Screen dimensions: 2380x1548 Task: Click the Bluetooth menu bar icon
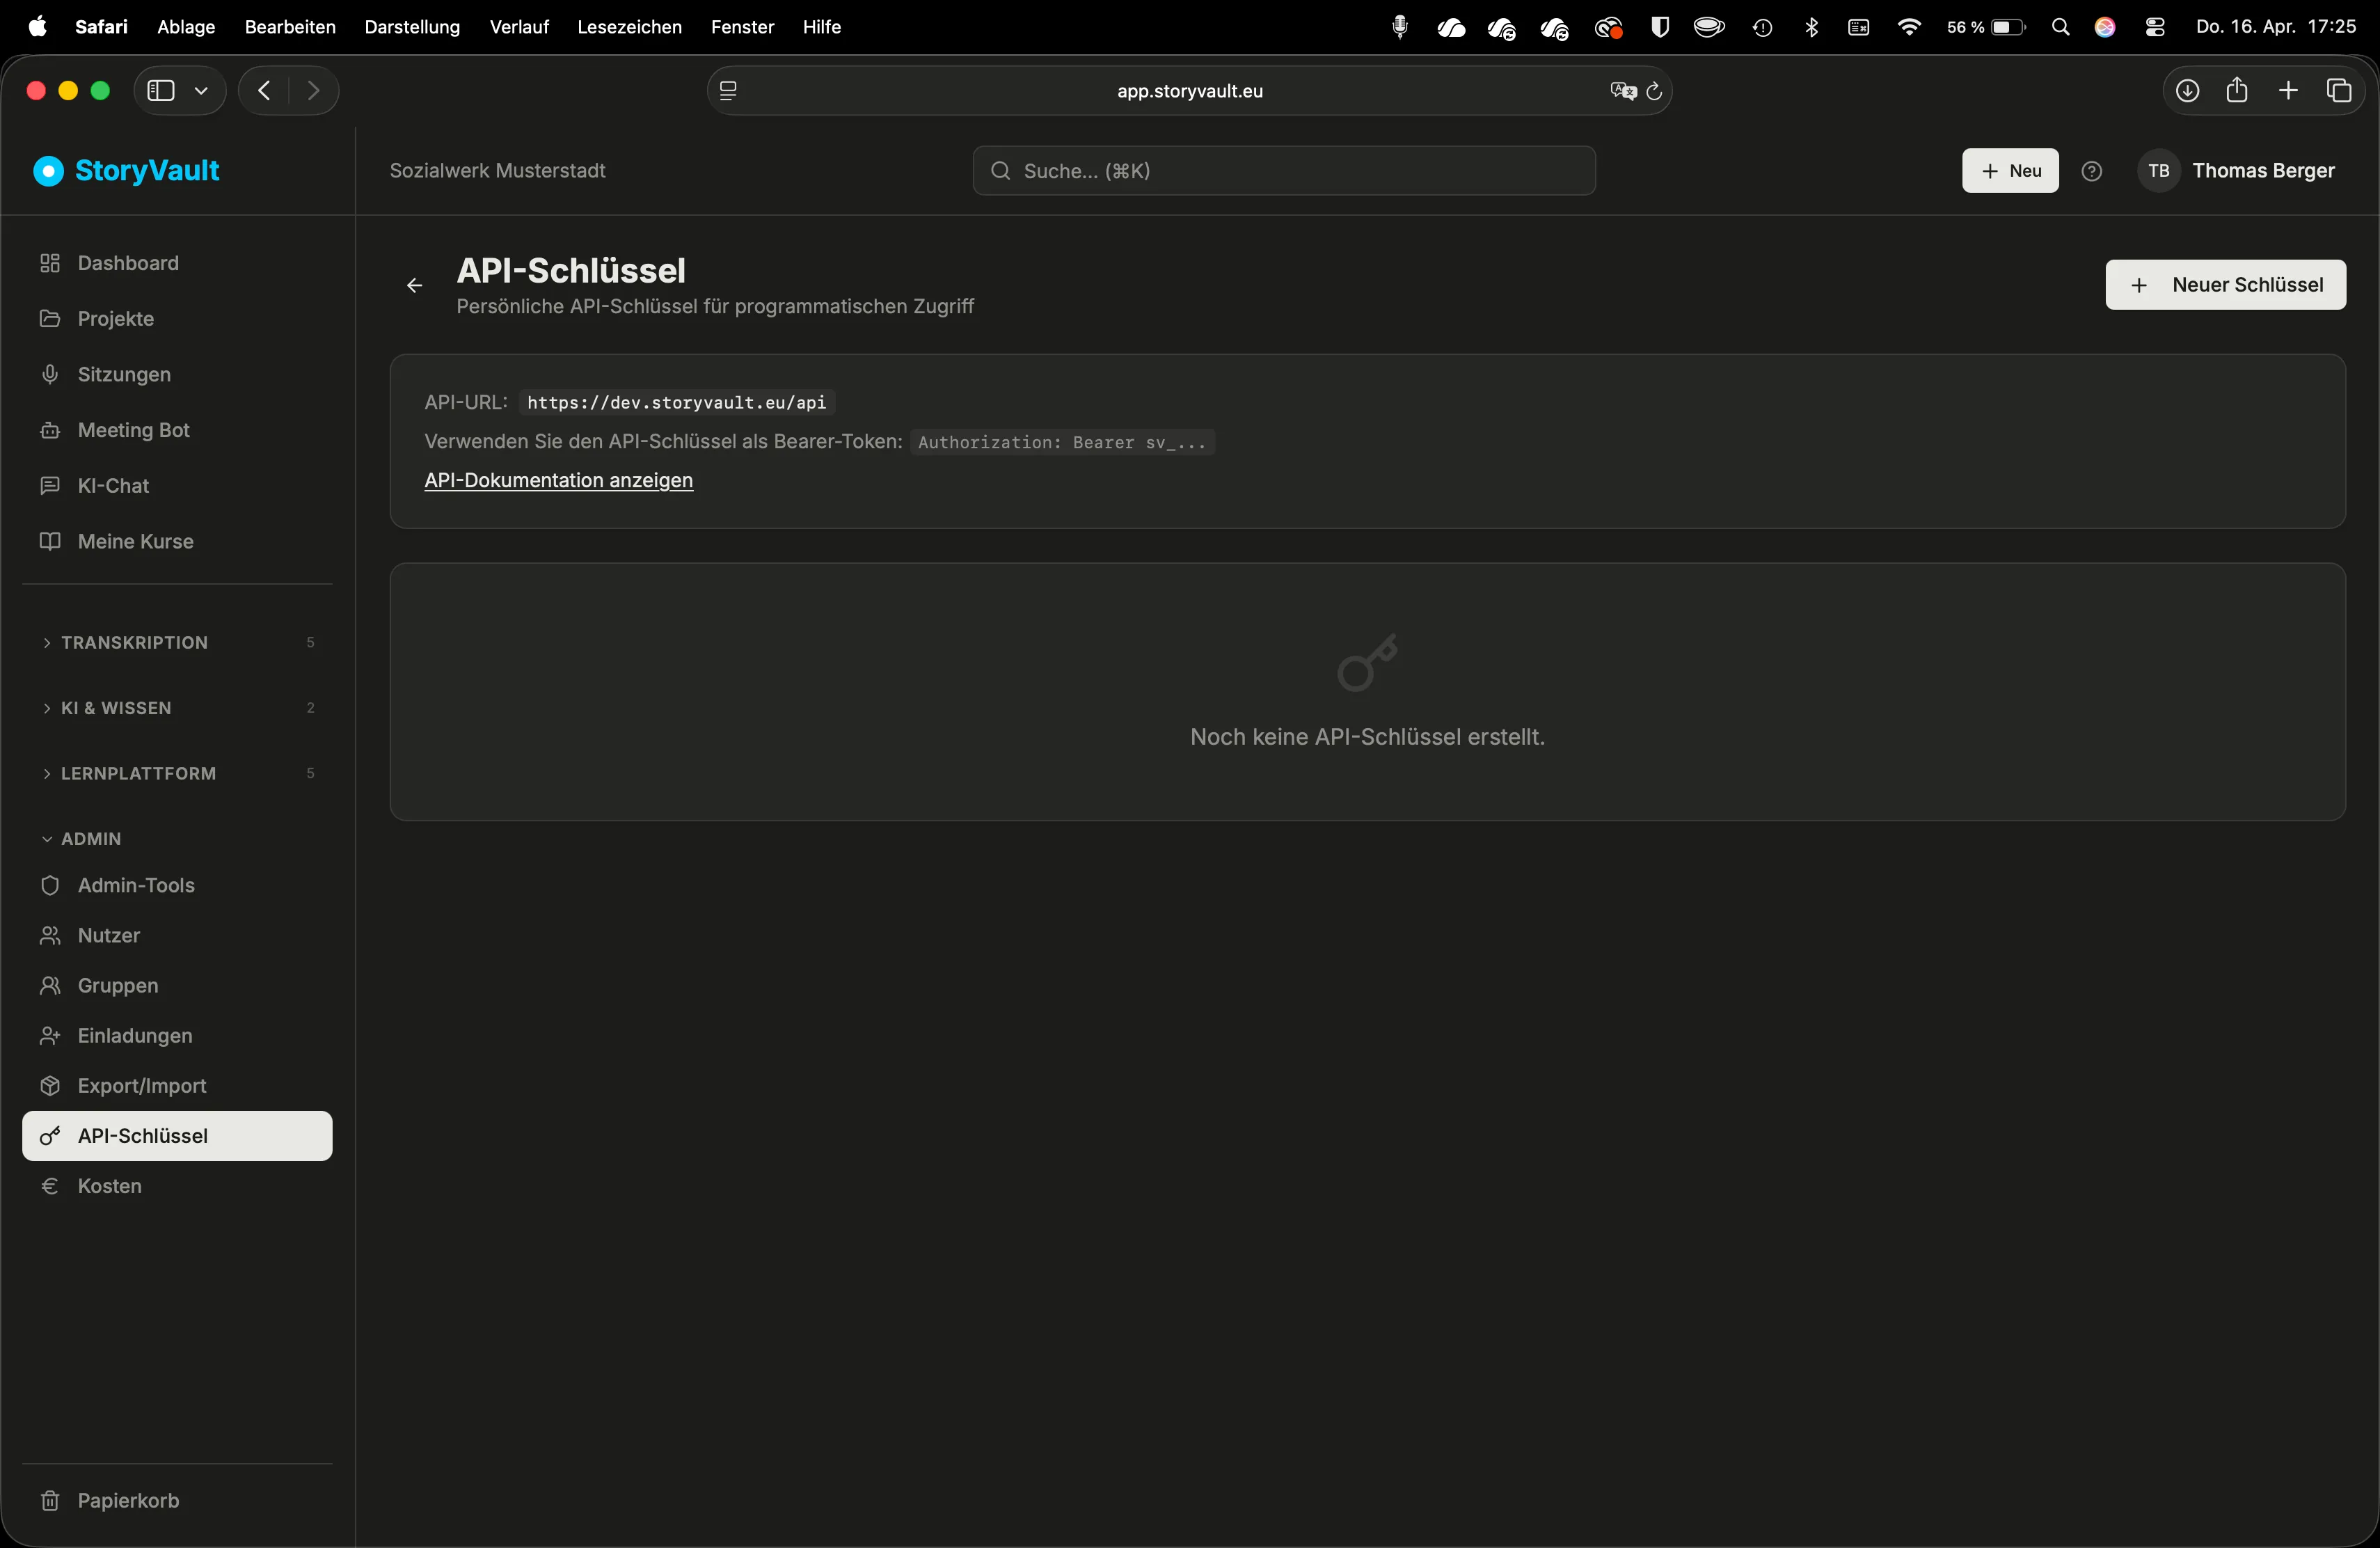coord(1811,27)
